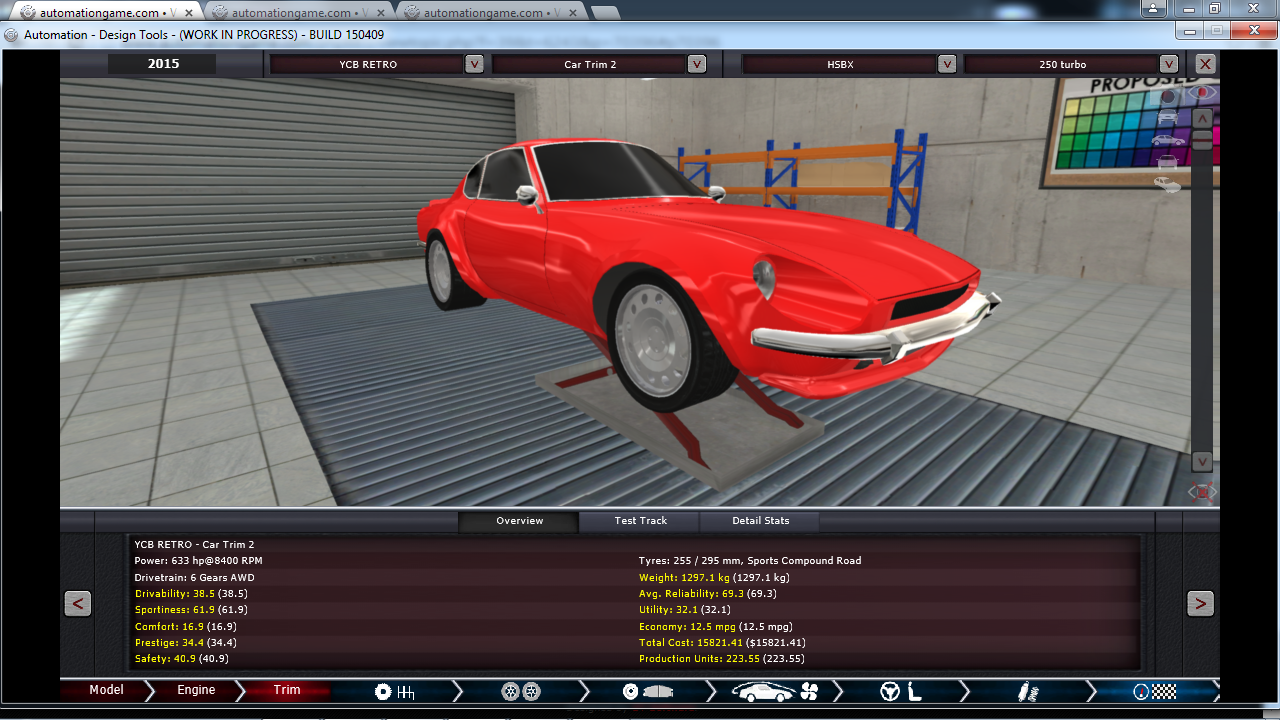The image size is (1280, 720).
Task: Click the left arrow previous button
Action: (78, 603)
